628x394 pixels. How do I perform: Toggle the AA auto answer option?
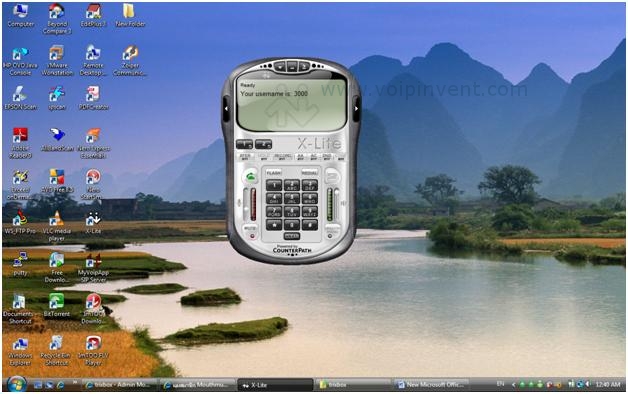[301, 157]
